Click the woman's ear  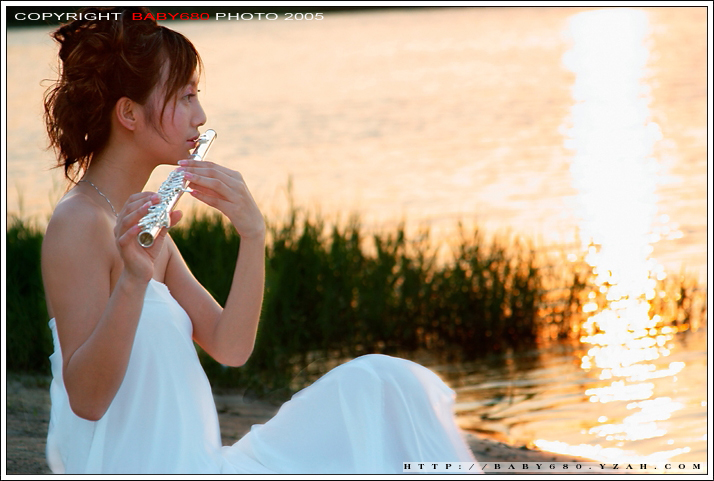coord(128,112)
